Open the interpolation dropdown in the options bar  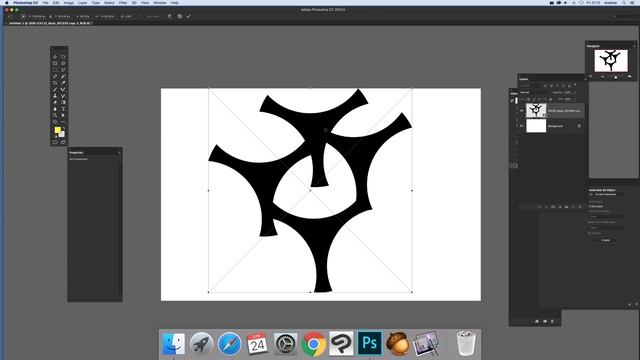tap(154, 16)
